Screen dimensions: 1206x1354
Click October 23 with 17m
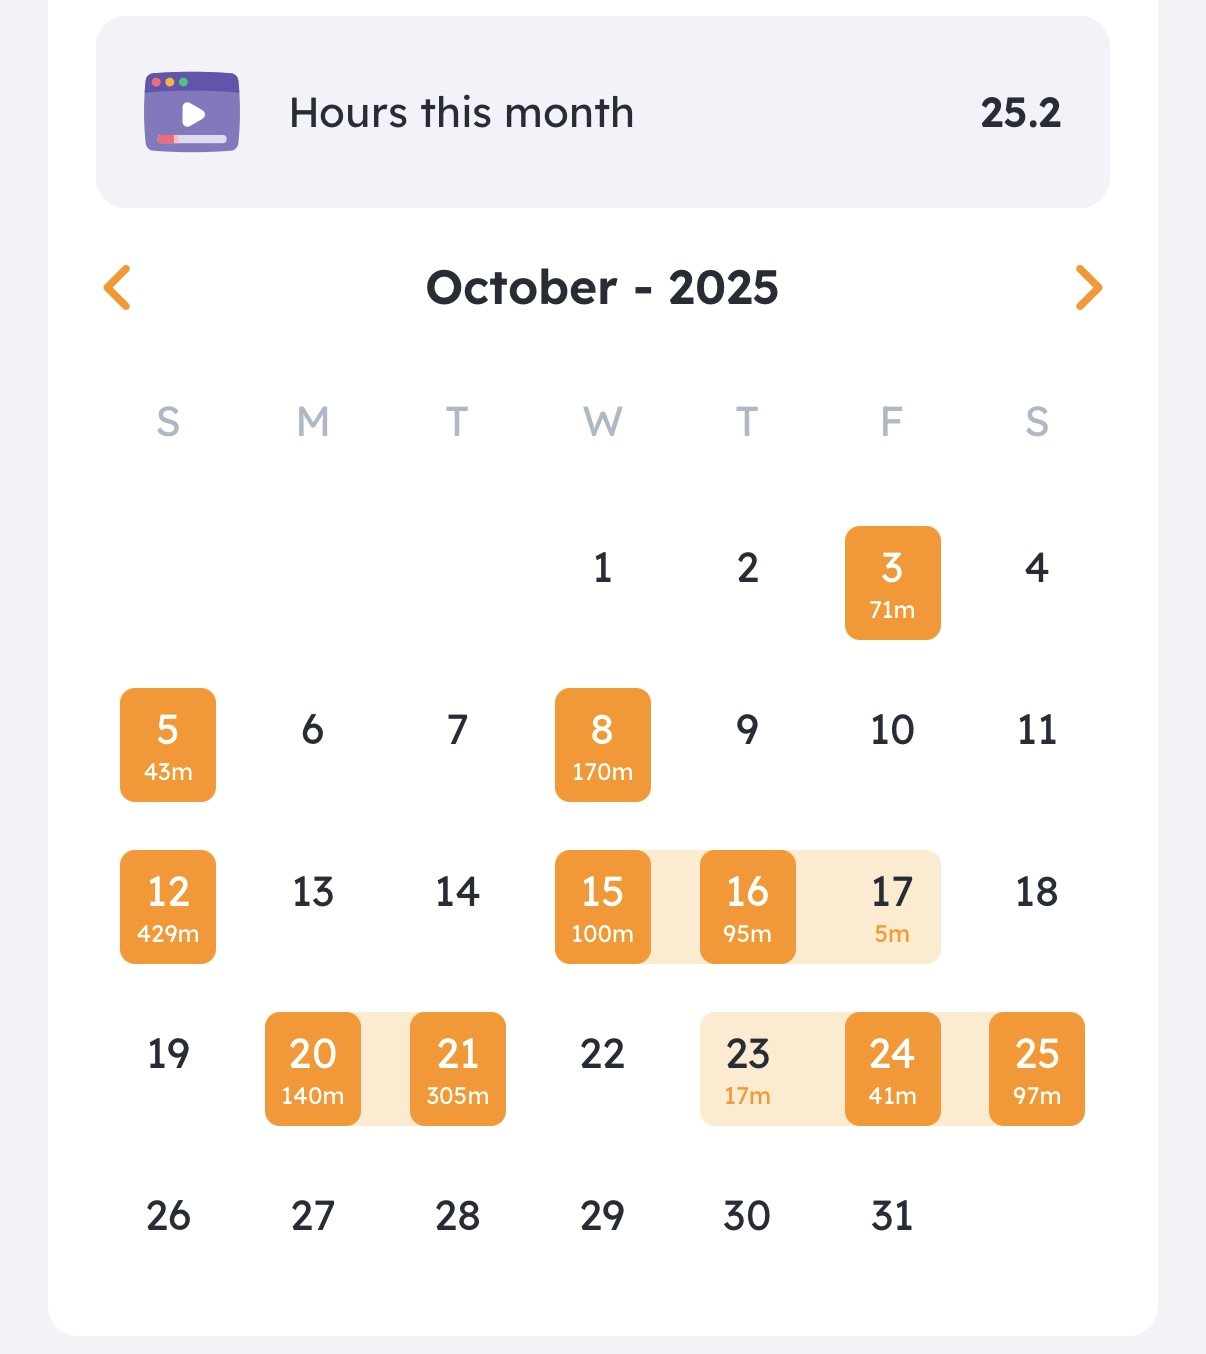coord(747,1069)
